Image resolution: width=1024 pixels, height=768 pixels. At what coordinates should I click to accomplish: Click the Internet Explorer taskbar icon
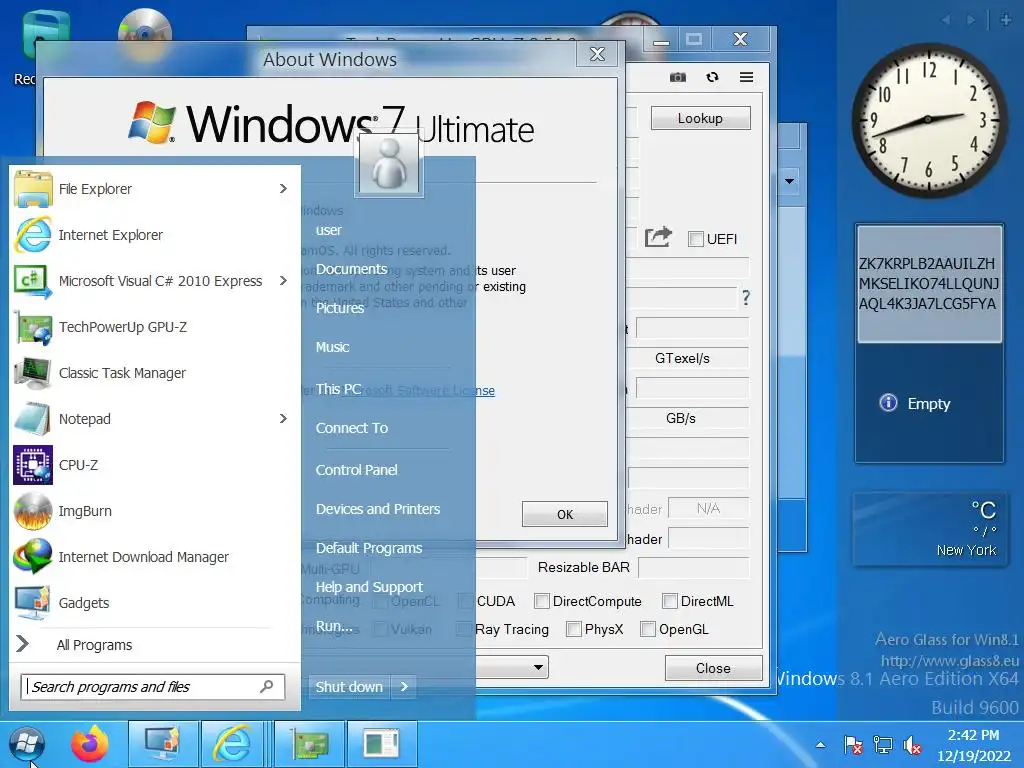[233, 744]
